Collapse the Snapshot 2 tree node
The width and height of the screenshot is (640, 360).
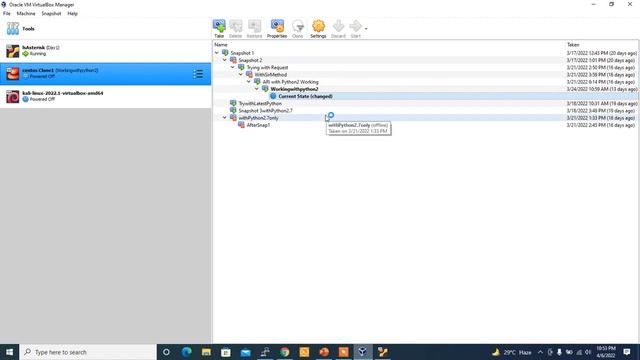224,60
